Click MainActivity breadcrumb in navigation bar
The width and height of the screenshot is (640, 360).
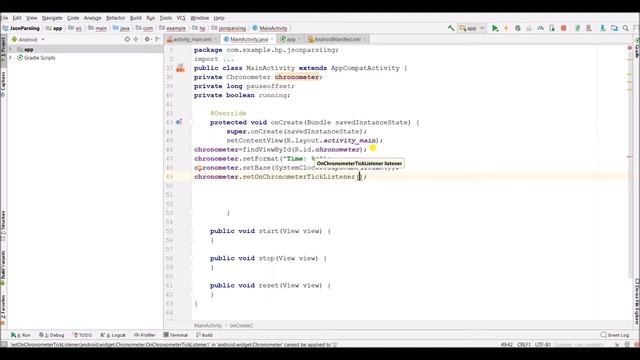[270, 28]
